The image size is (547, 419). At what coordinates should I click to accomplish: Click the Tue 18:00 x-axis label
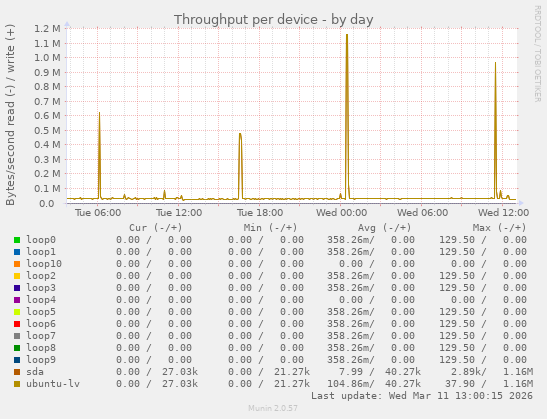click(x=260, y=212)
